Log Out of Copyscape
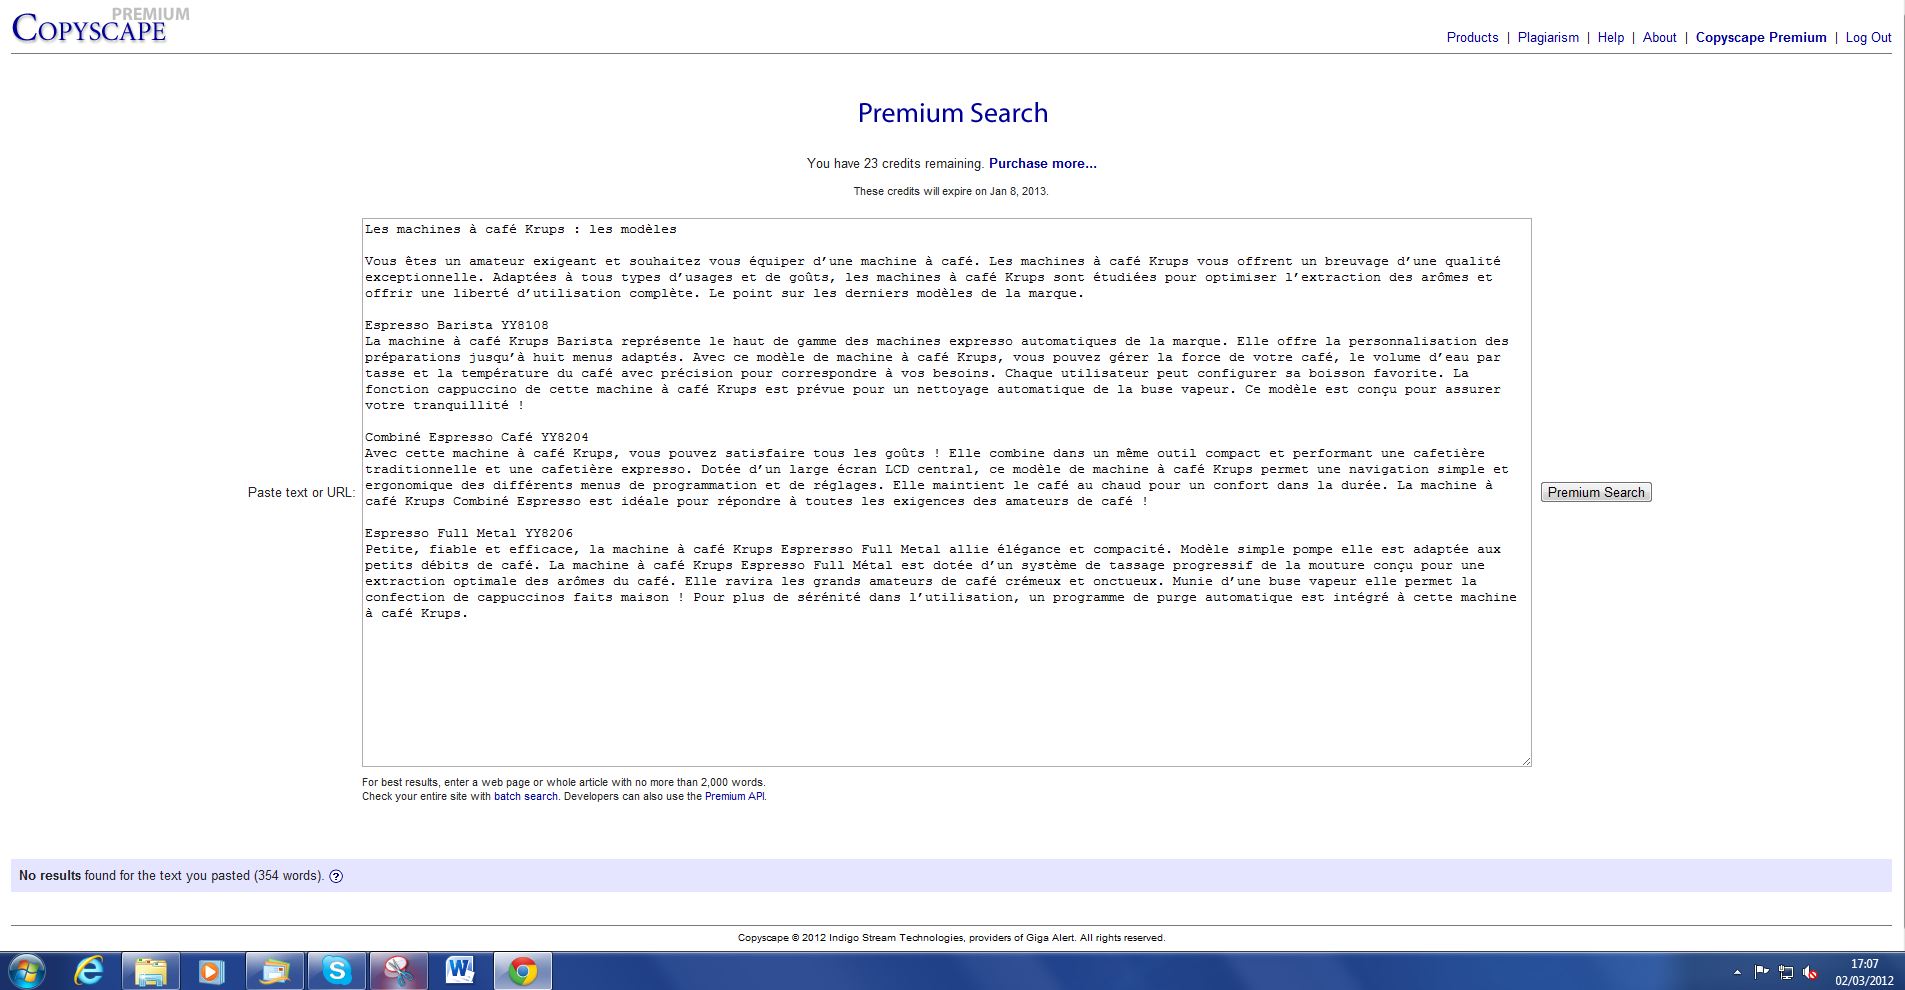This screenshot has height=990, width=1905. pyautogui.click(x=1868, y=38)
